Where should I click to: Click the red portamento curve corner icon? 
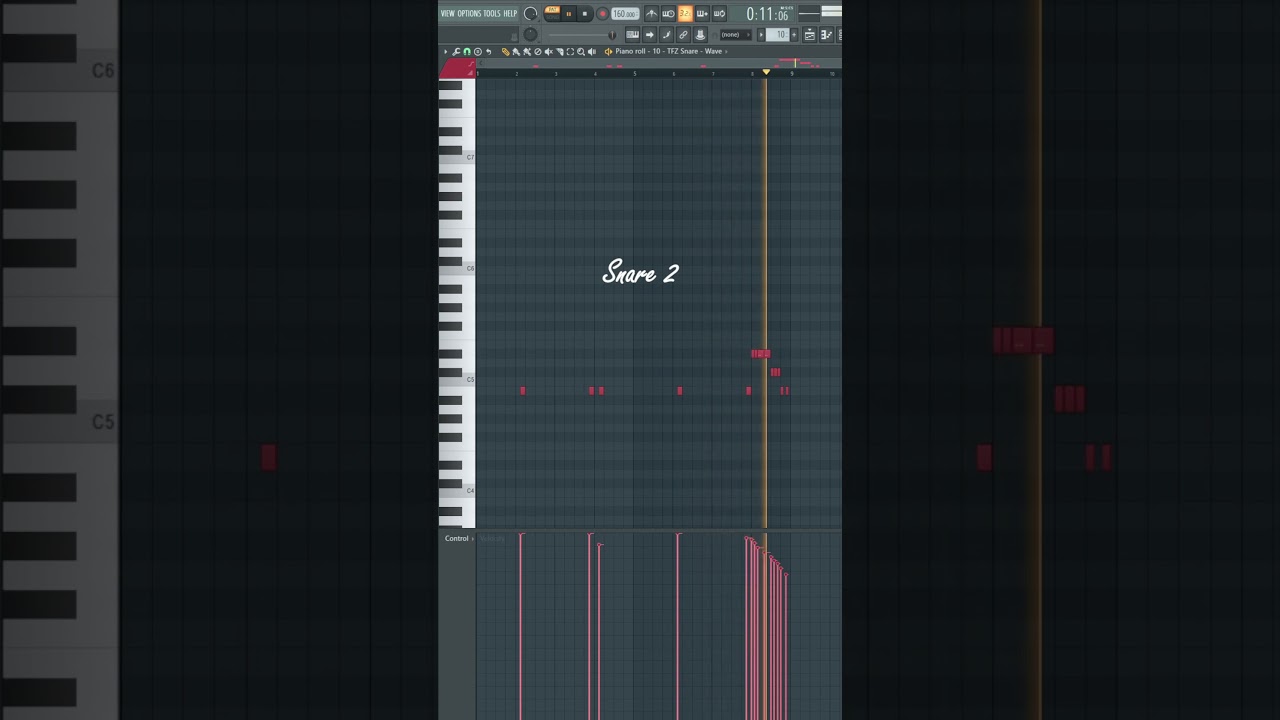[x=470, y=63]
